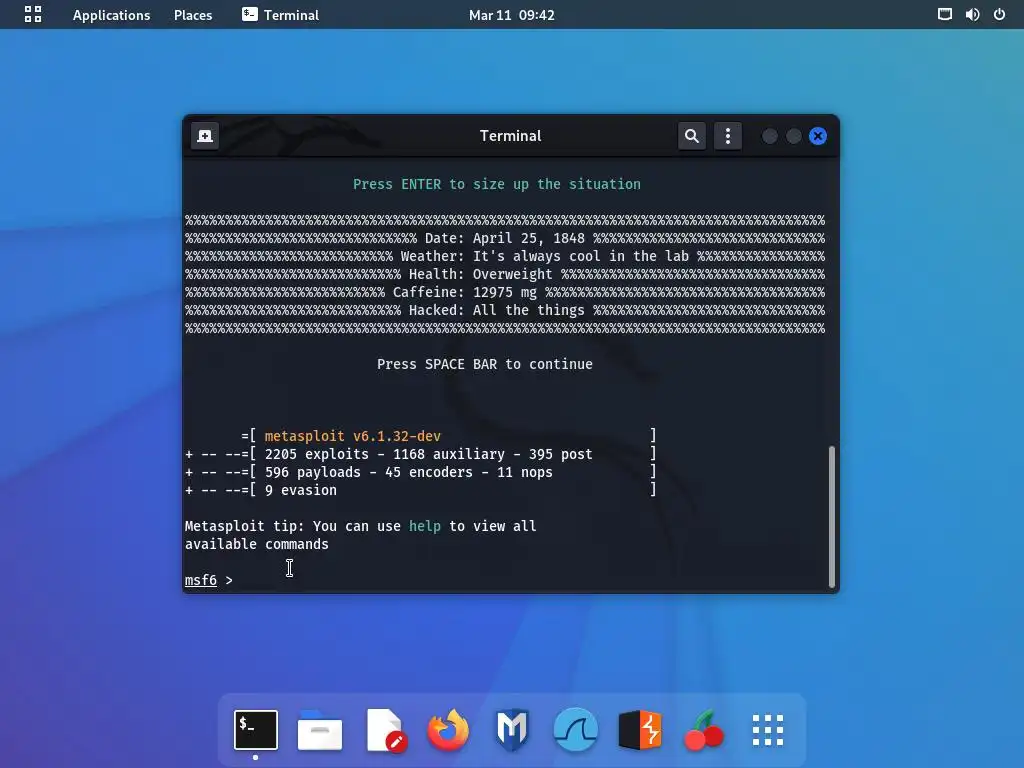Minimize the Terminal window
1024x768 pixels.
770,136
